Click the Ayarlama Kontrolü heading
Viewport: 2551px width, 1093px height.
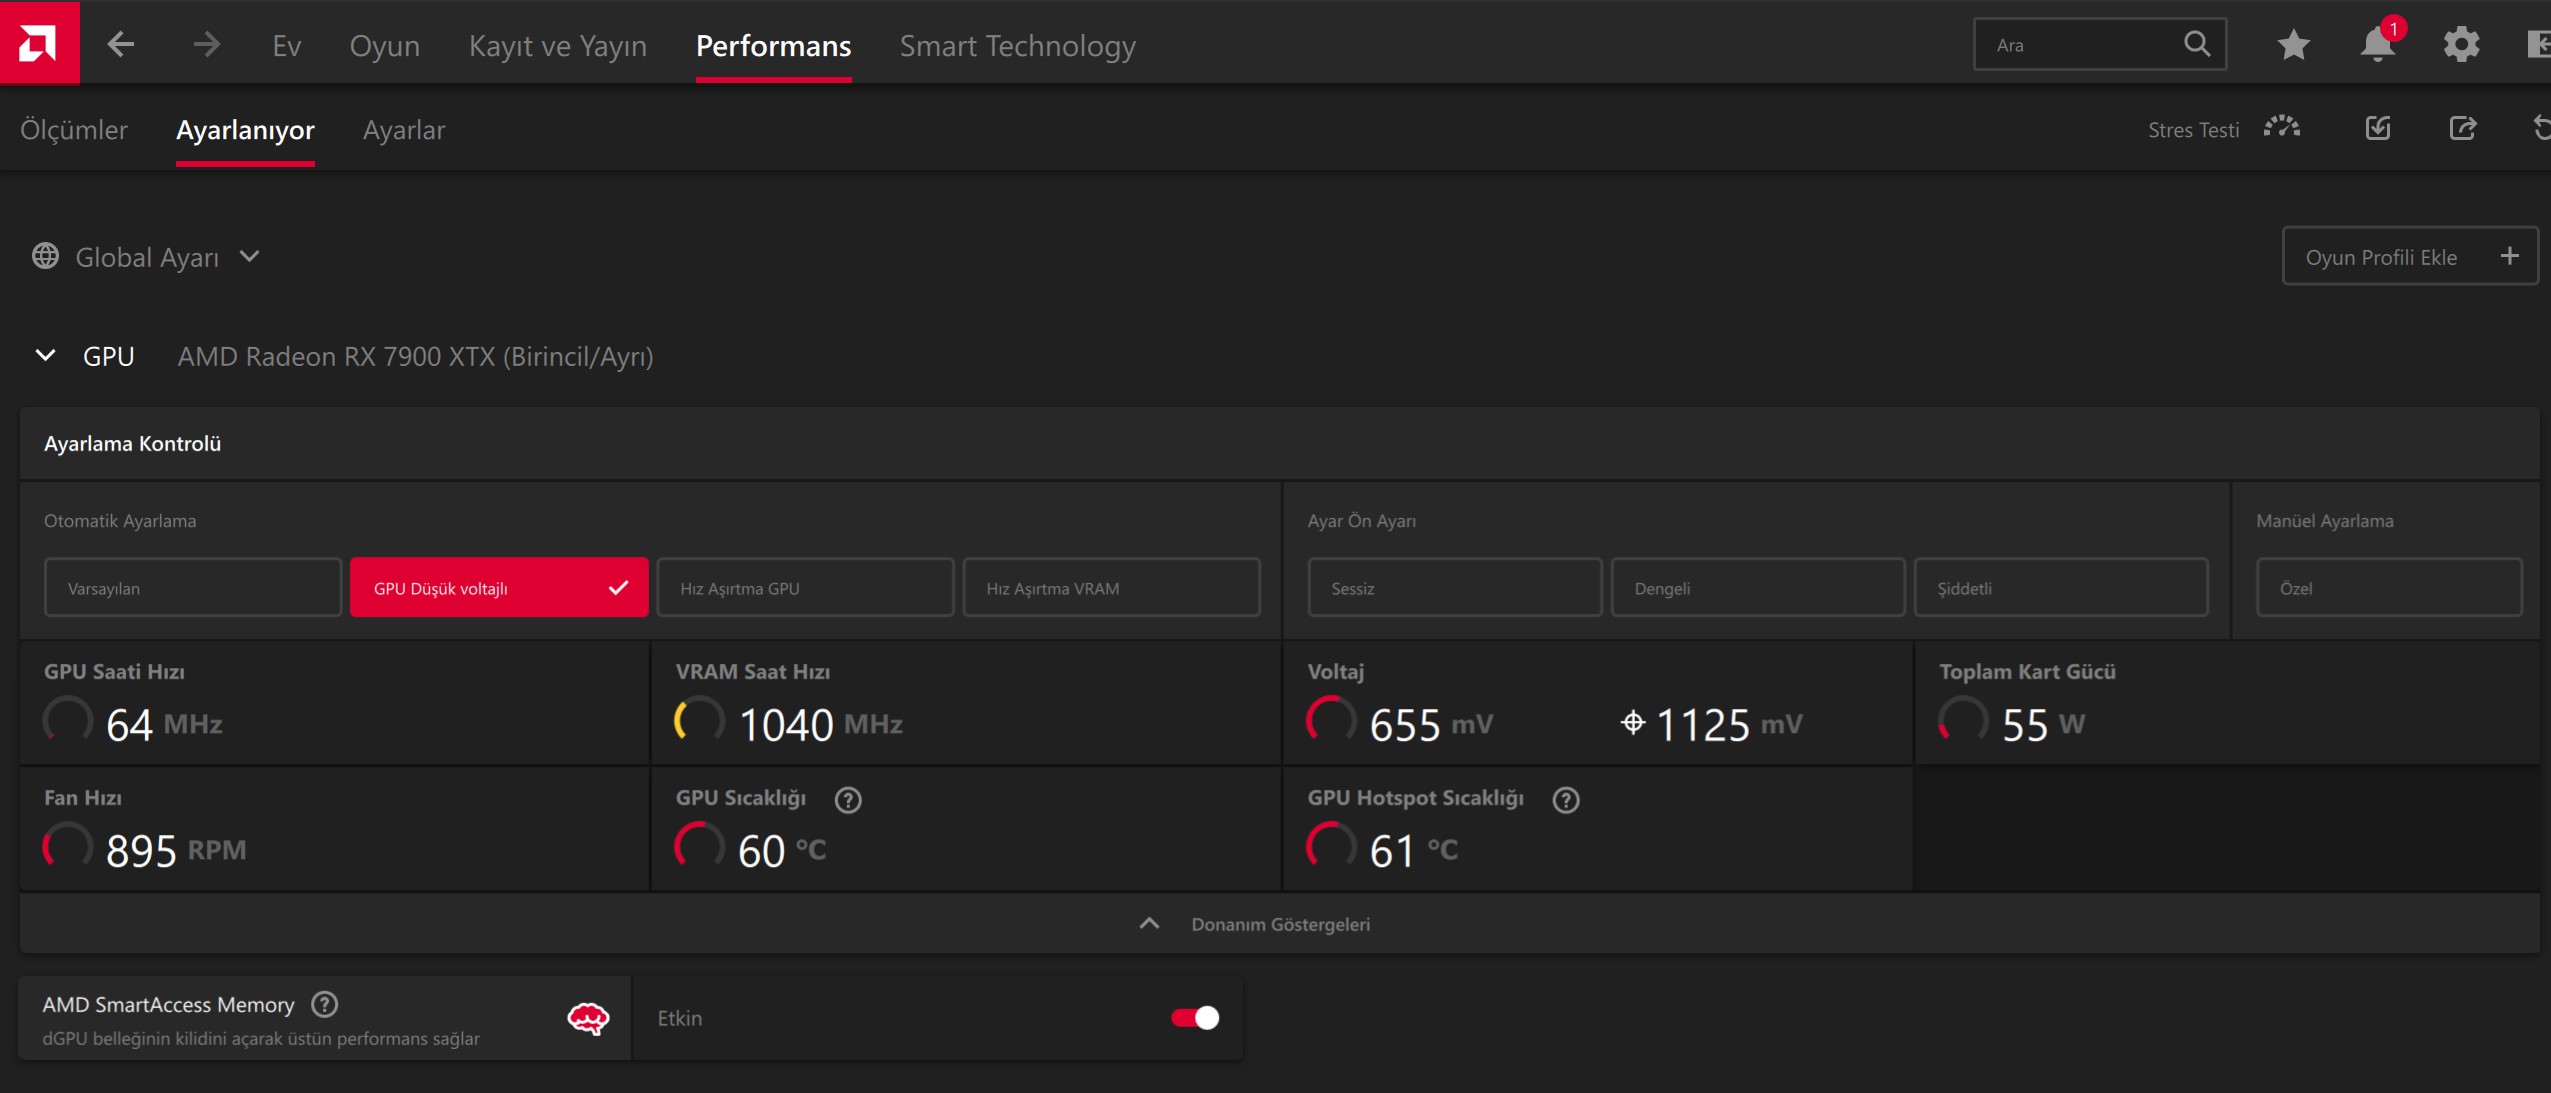pos(132,443)
